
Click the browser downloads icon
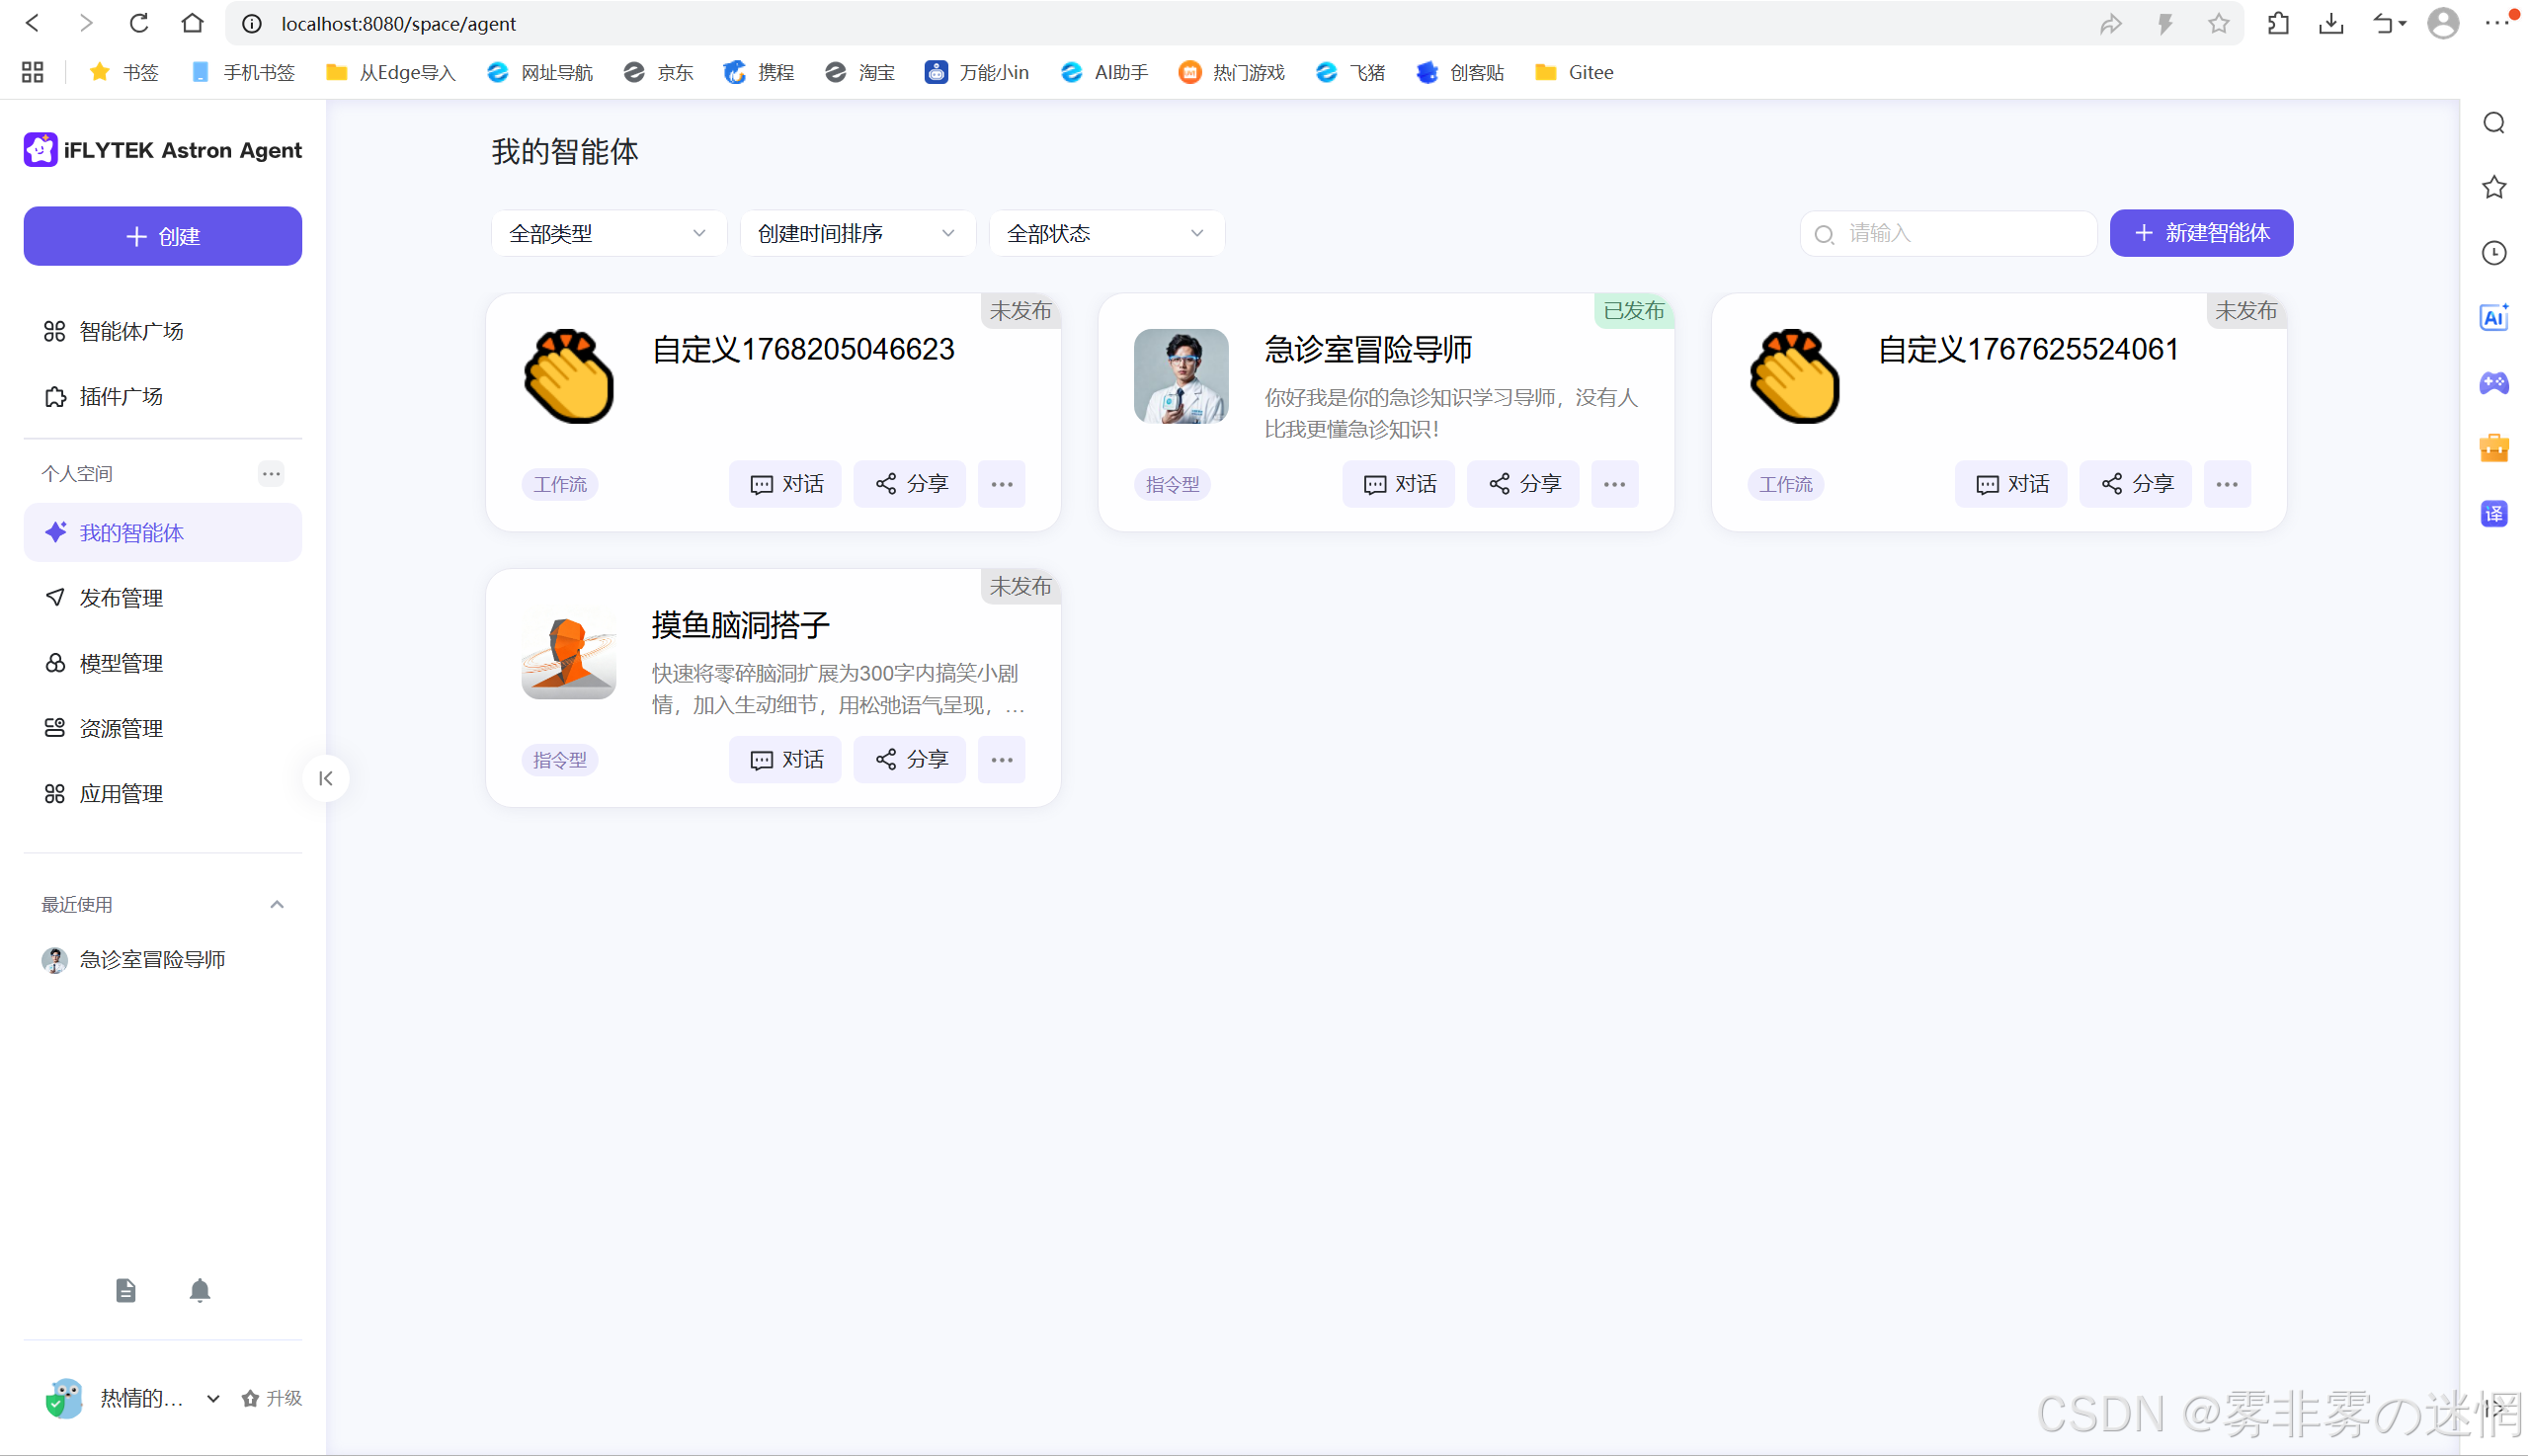[x=2331, y=23]
